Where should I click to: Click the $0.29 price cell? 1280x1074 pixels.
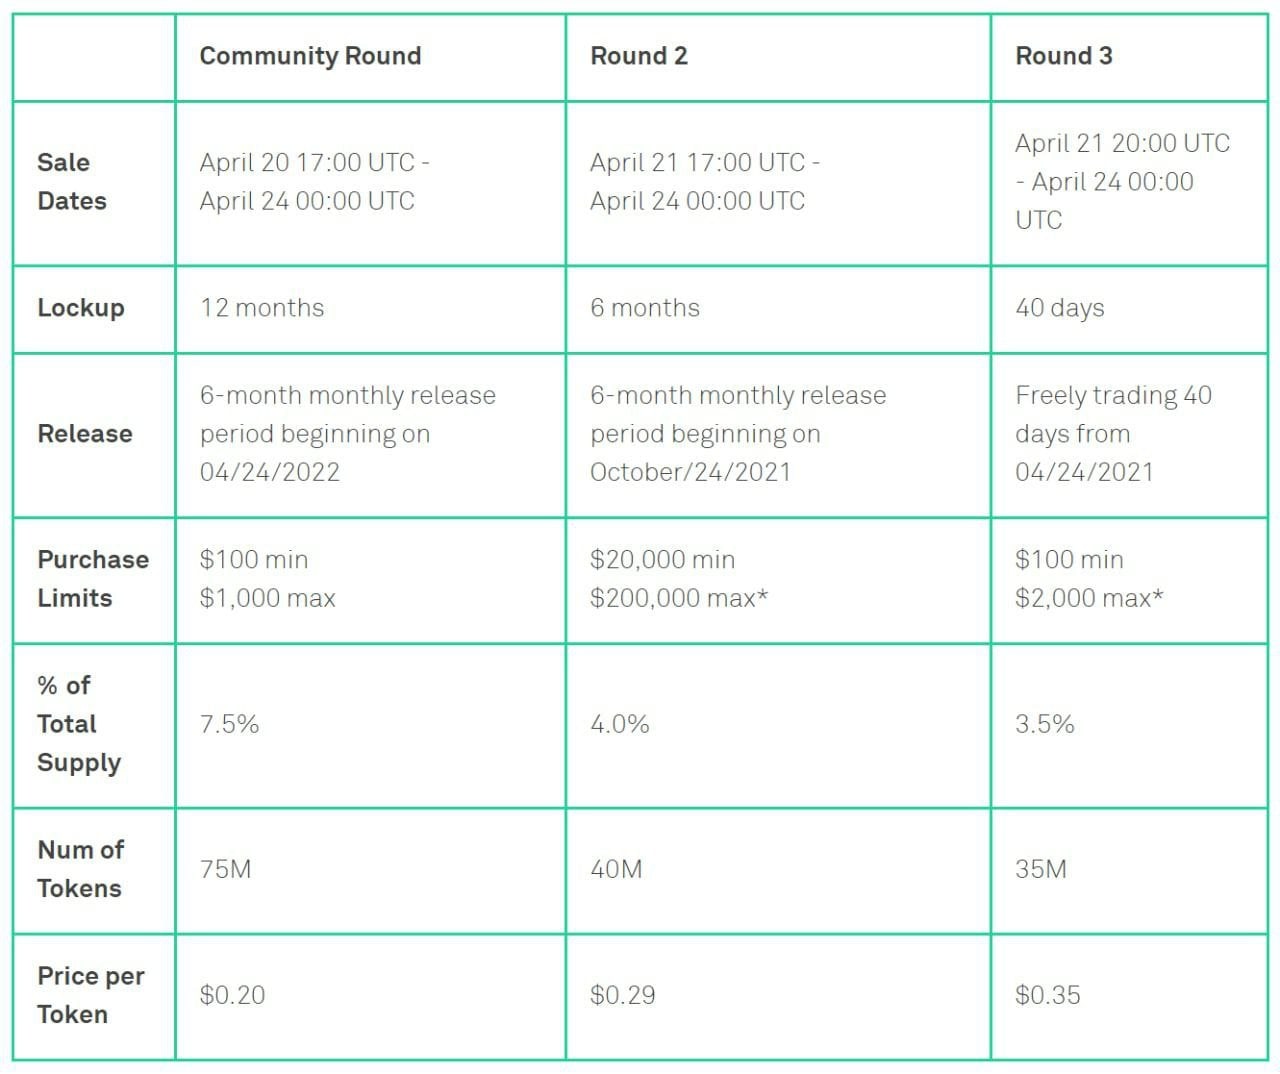click(x=622, y=995)
